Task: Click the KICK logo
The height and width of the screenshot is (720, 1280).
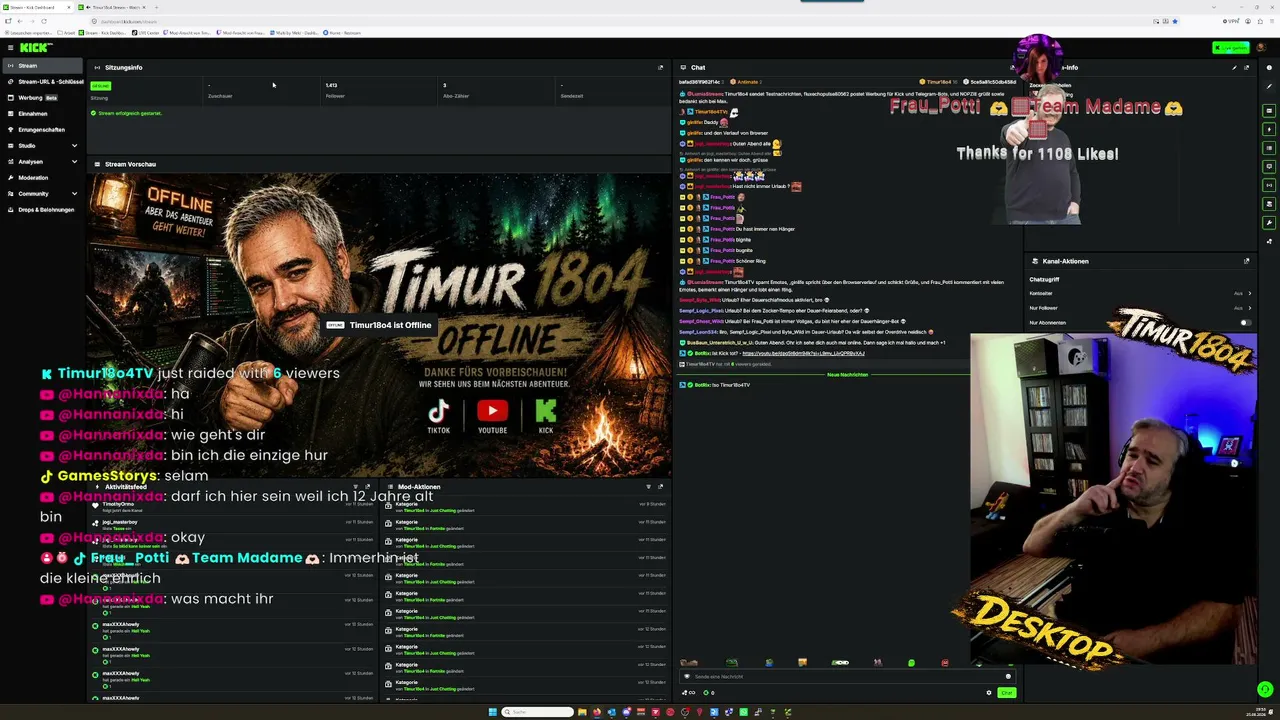Action: 36,47
